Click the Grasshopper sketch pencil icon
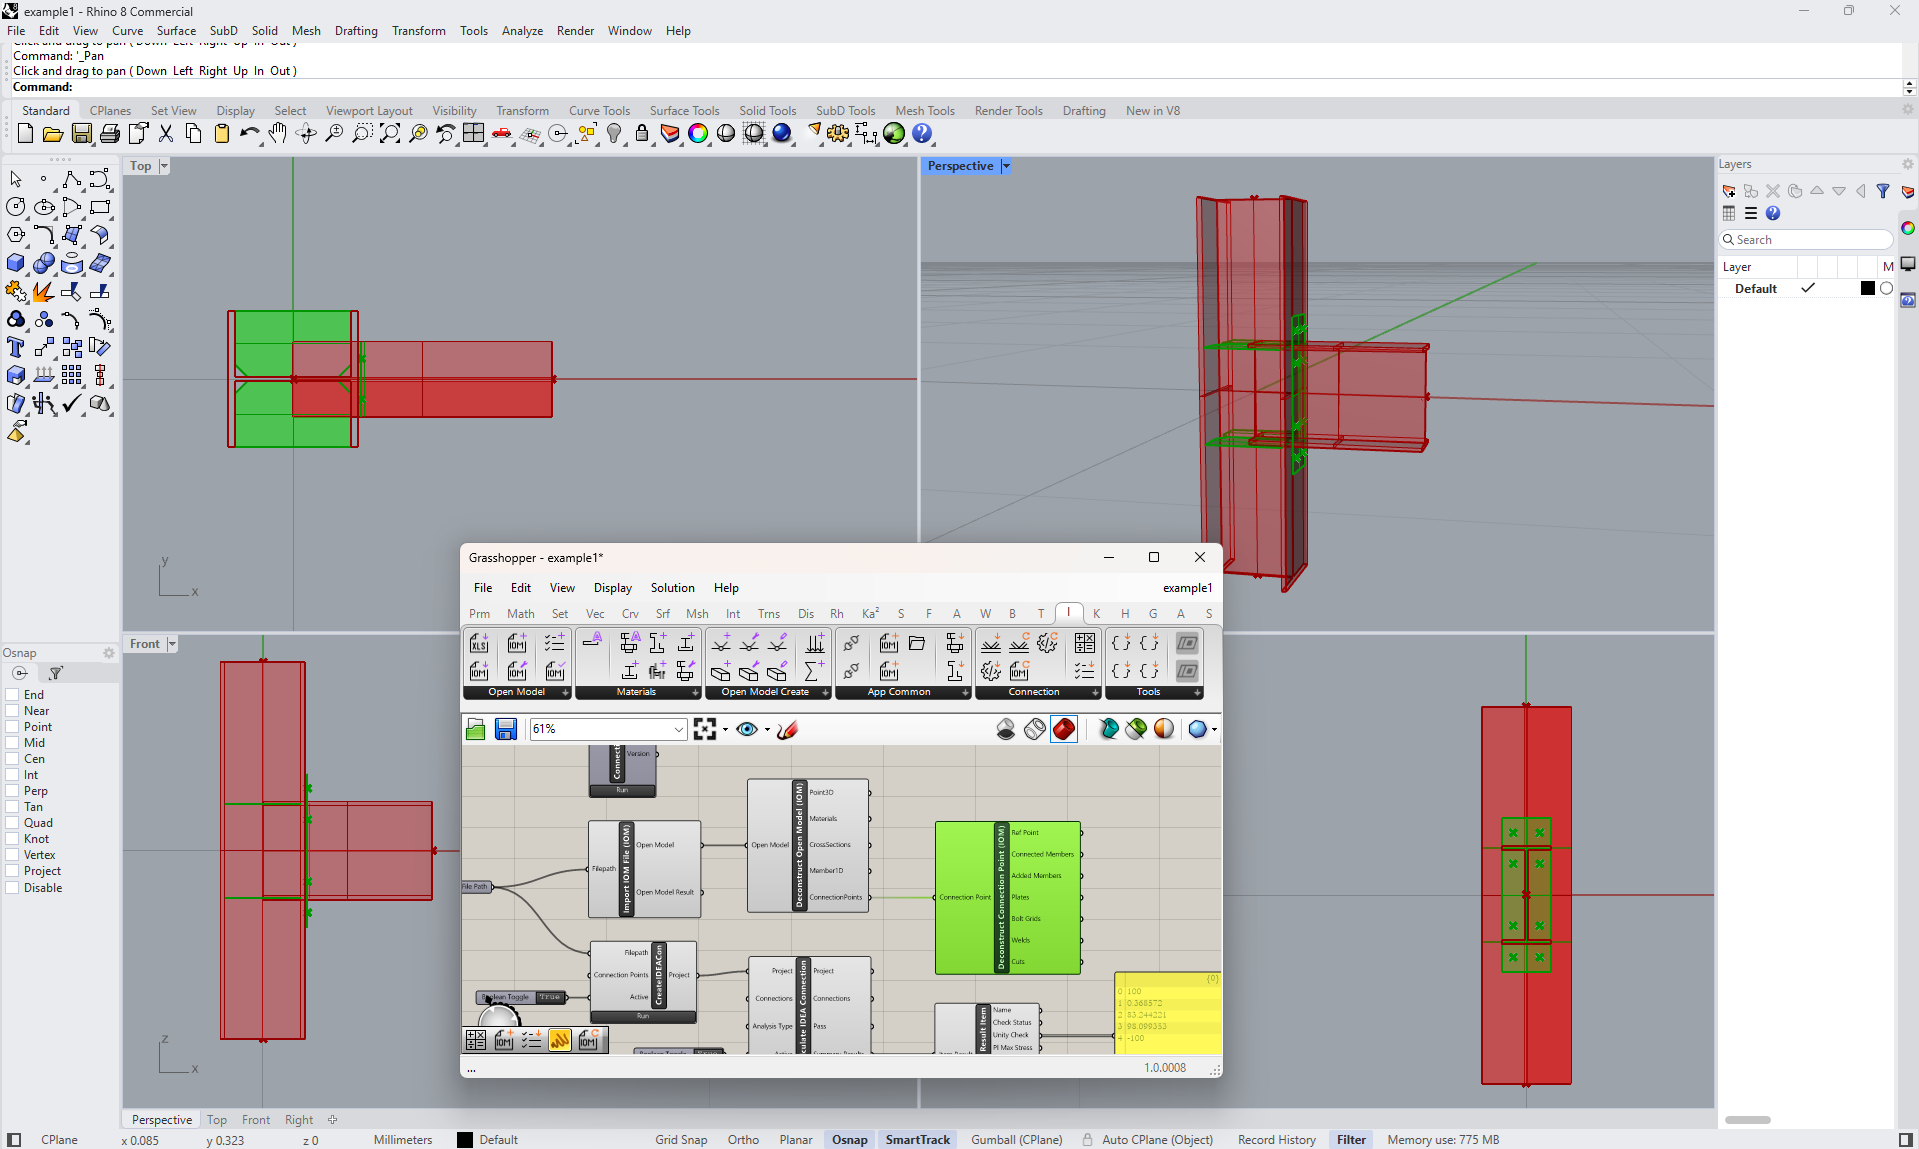 point(787,730)
